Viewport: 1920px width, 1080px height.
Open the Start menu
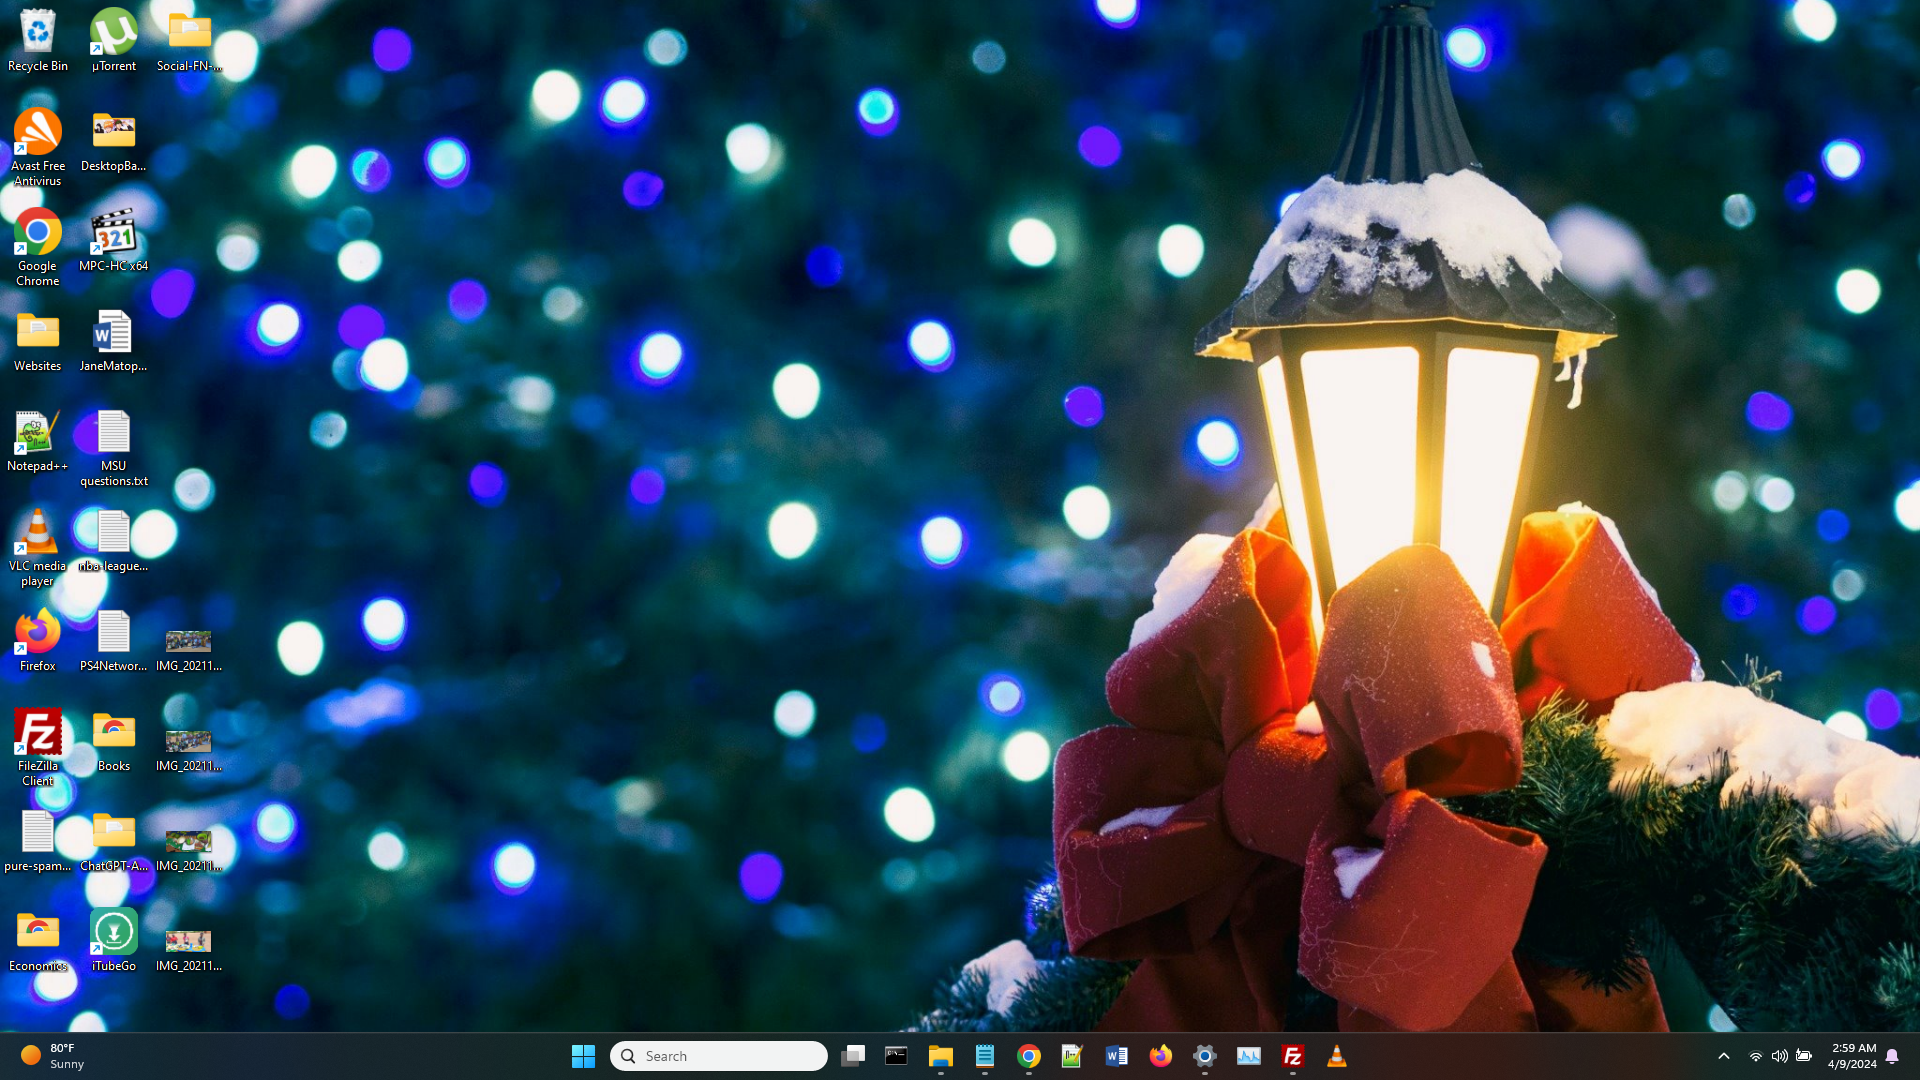[584, 1056]
